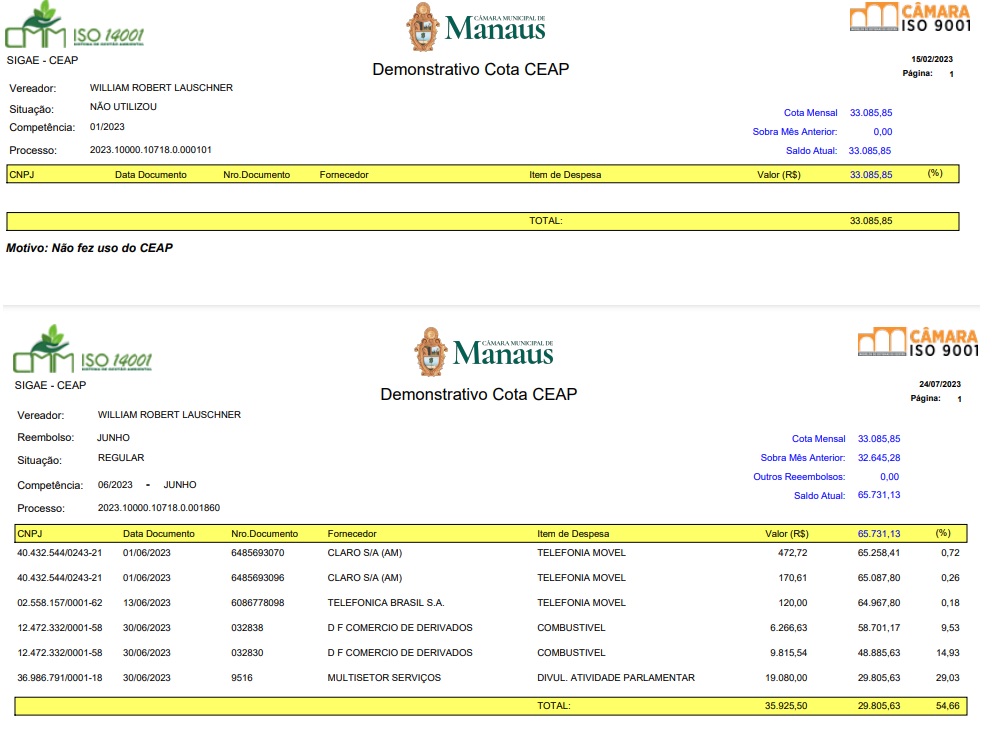Select document number "9516"
The image size is (995, 753).
(x=242, y=678)
